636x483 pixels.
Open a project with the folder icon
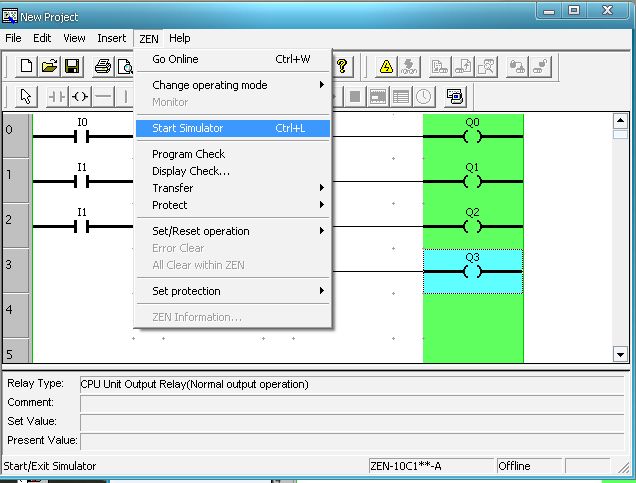pyautogui.click(x=49, y=66)
